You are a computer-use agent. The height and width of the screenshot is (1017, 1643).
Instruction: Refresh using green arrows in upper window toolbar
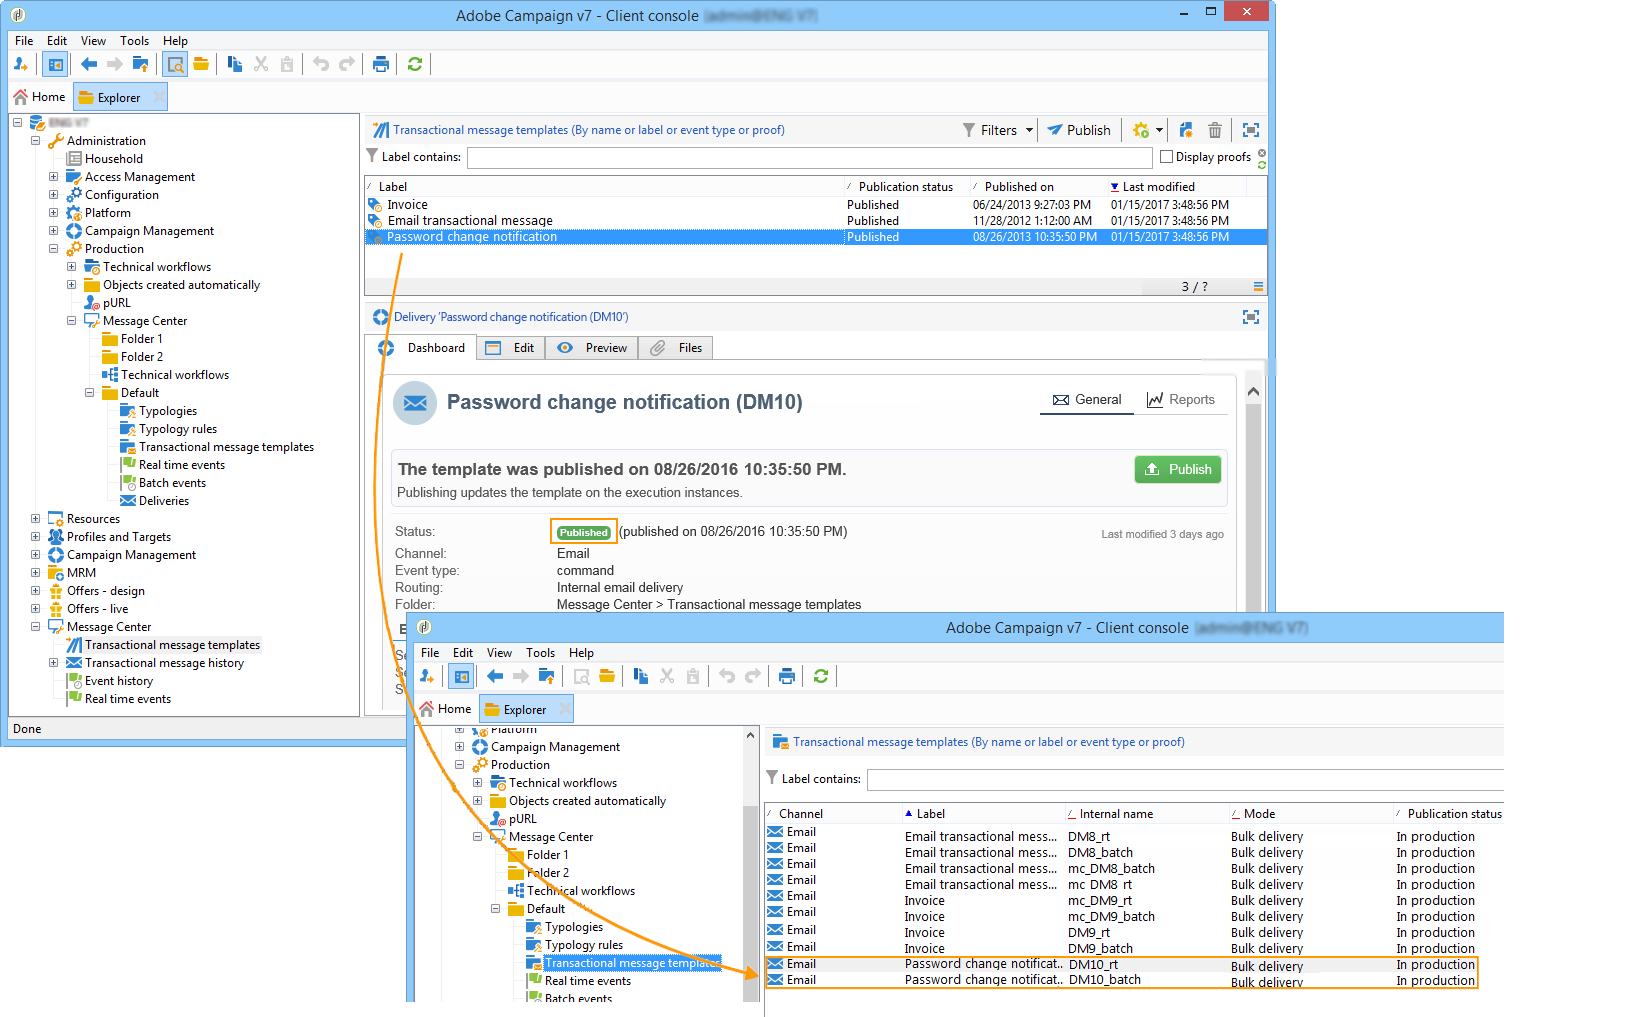pos(415,64)
